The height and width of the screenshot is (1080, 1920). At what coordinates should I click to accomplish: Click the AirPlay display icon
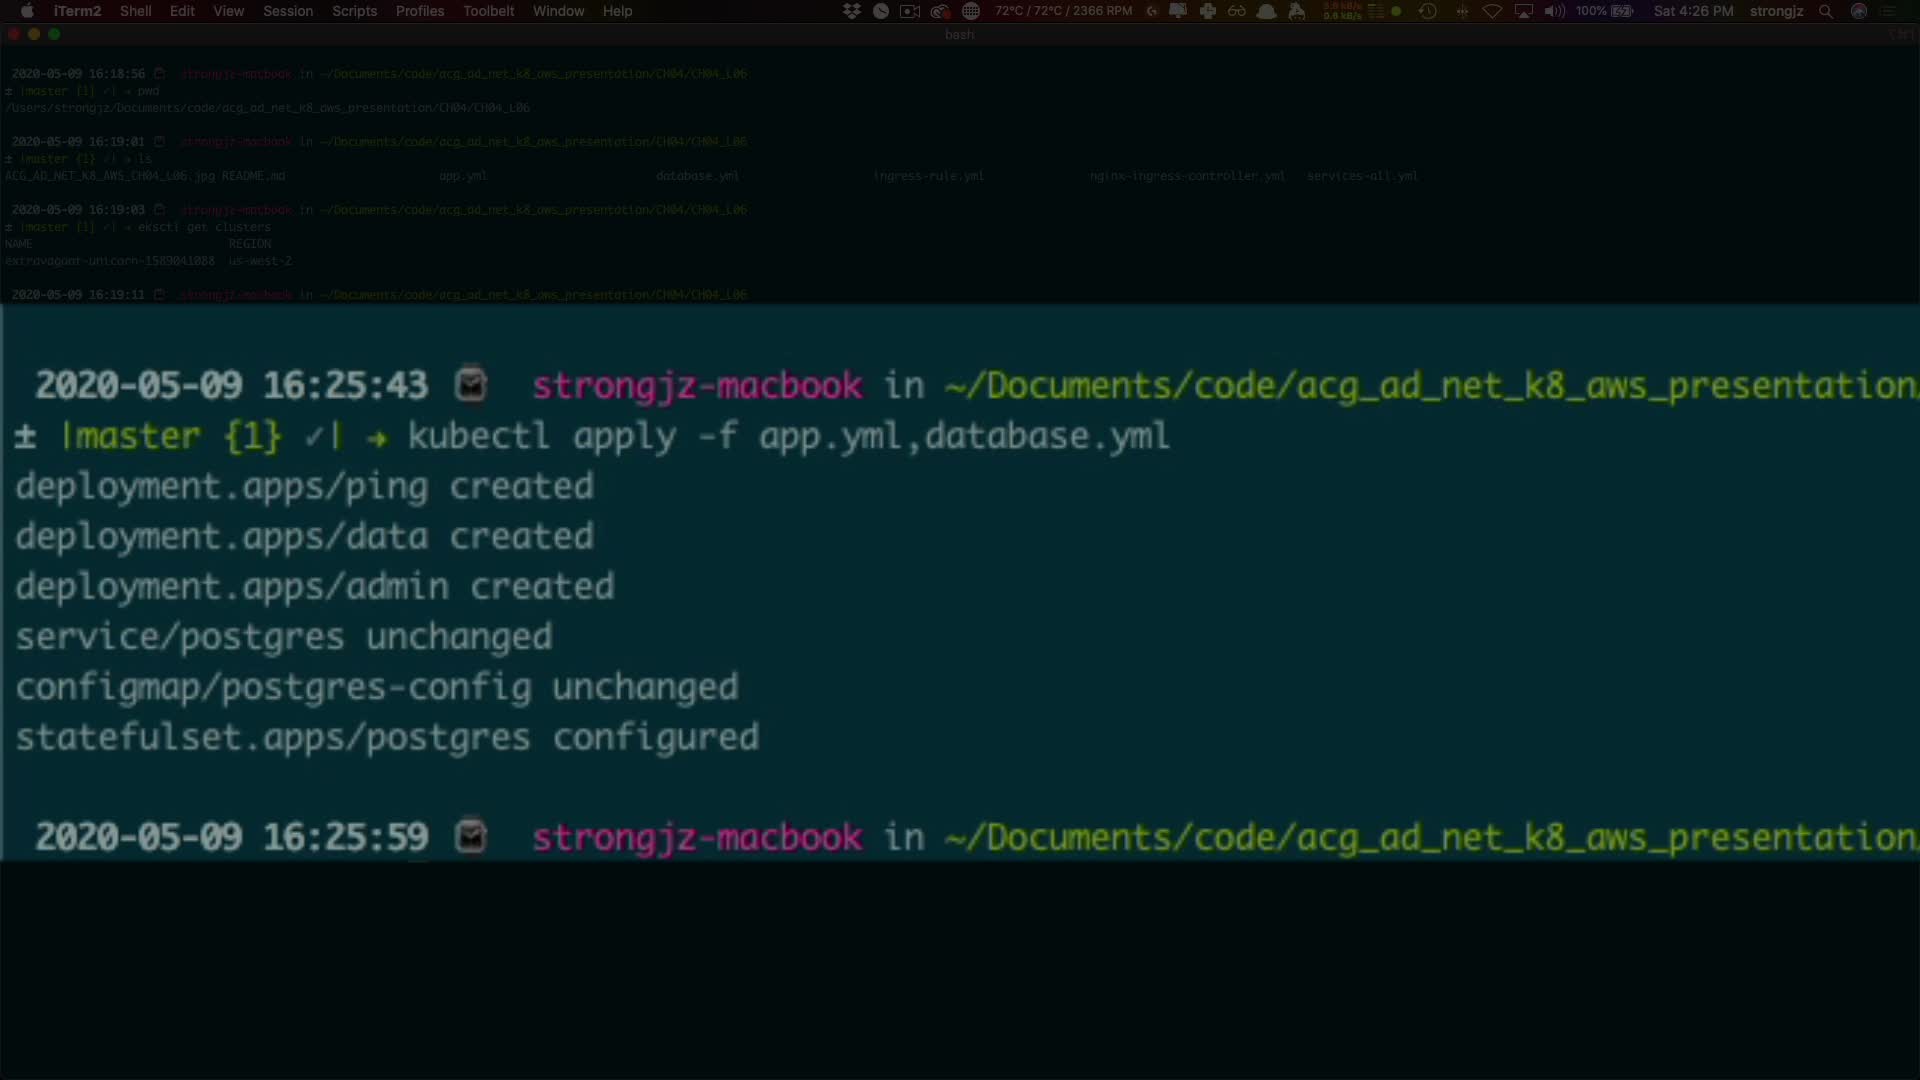coord(1523,11)
